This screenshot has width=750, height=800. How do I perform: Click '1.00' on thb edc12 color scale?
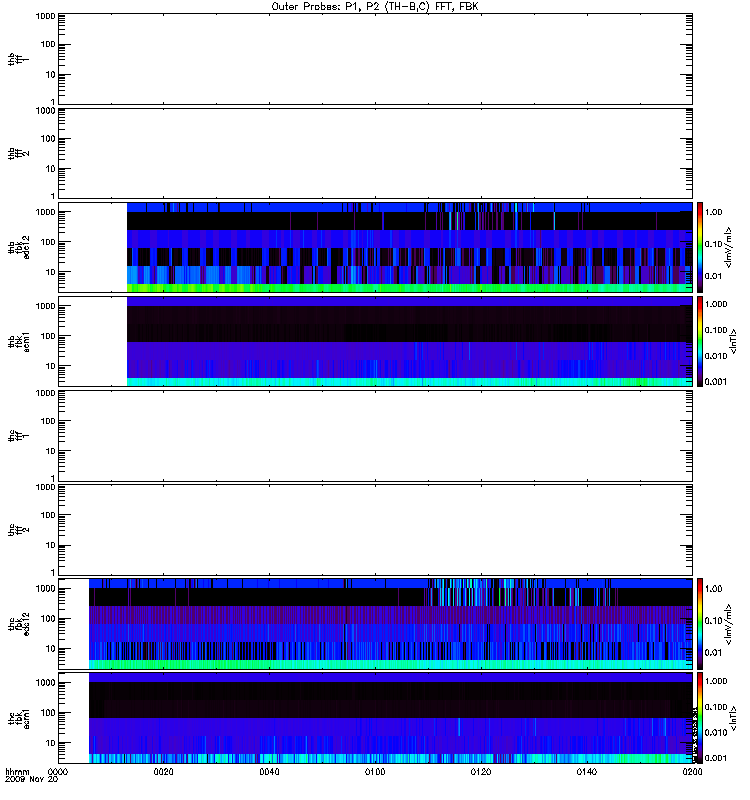[713, 212]
